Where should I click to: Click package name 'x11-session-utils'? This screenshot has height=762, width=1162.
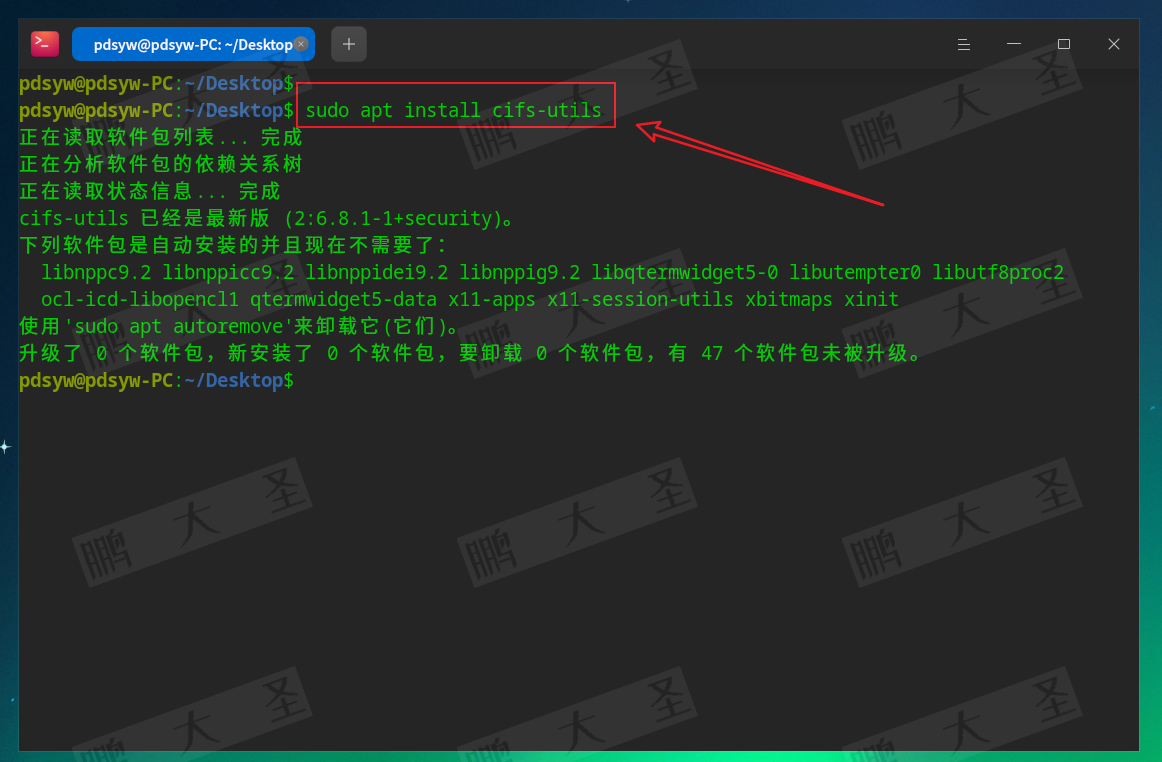click(x=640, y=299)
